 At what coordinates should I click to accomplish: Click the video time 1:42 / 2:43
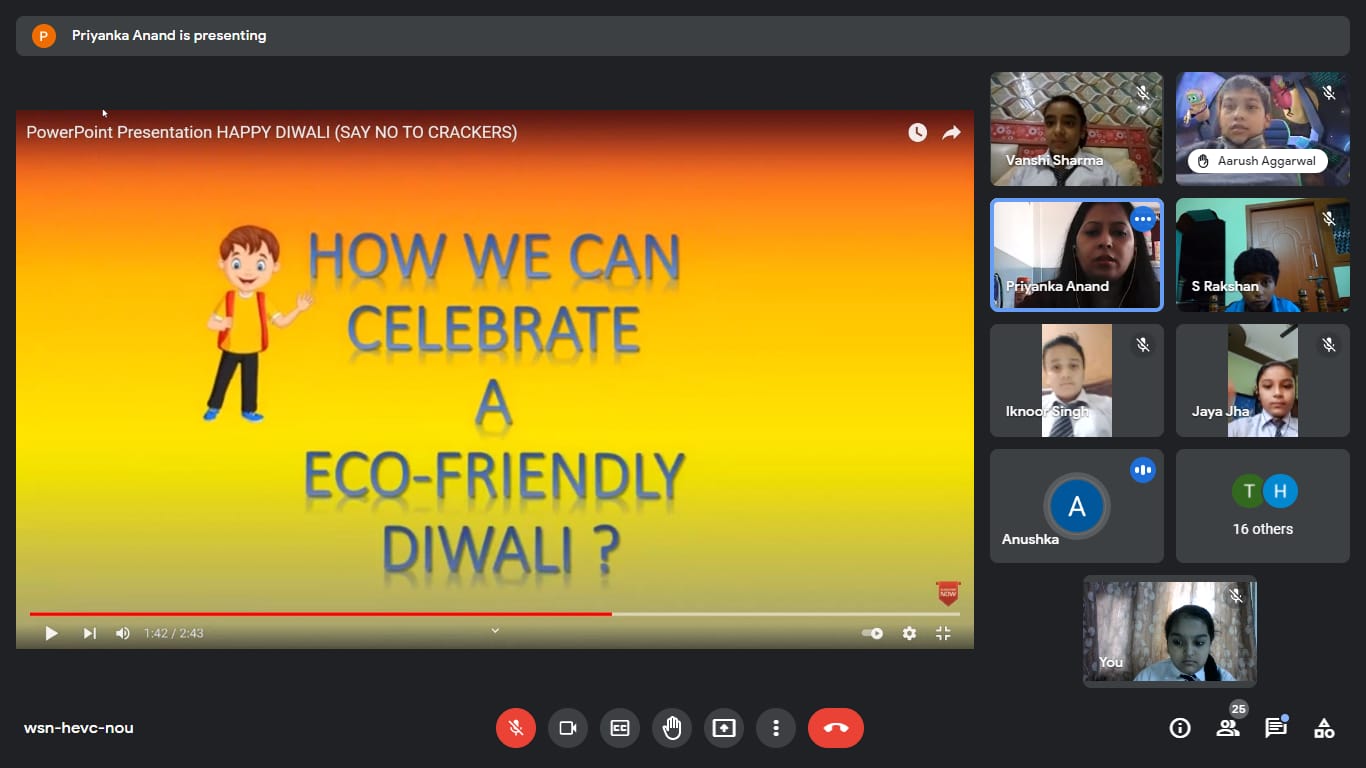point(174,633)
